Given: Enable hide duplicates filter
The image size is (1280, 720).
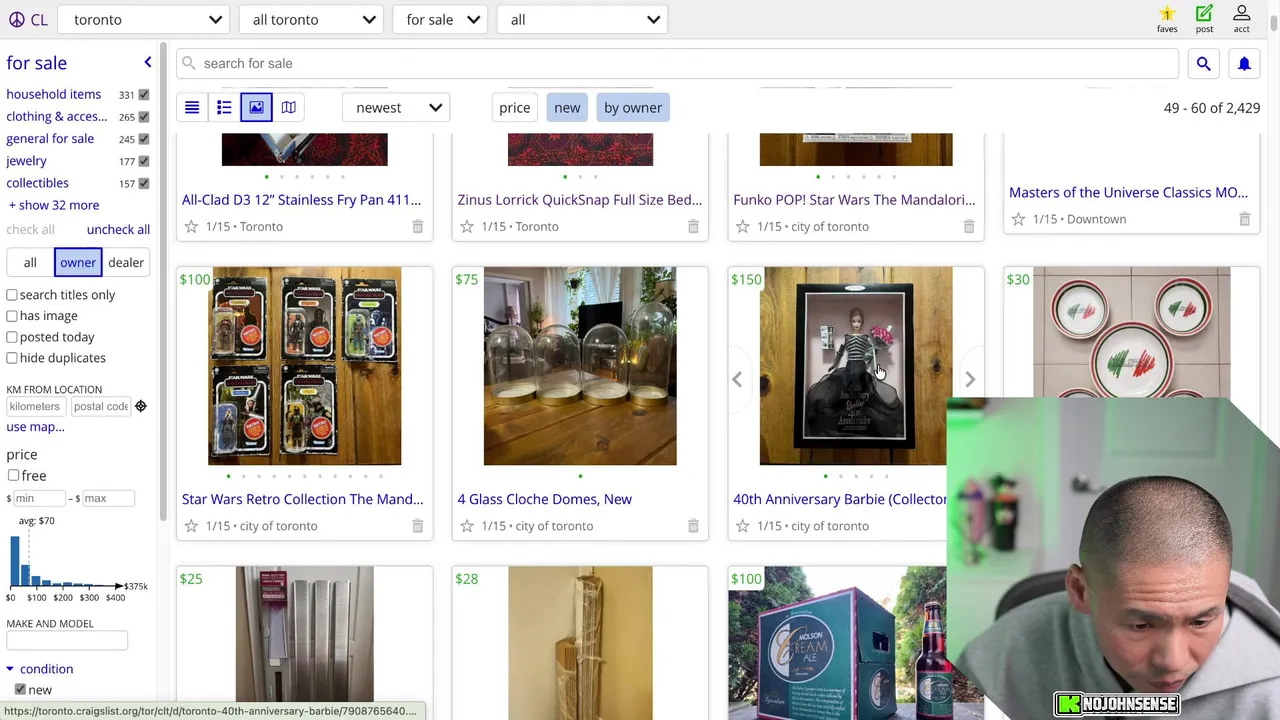Looking at the screenshot, I should tap(12, 358).
